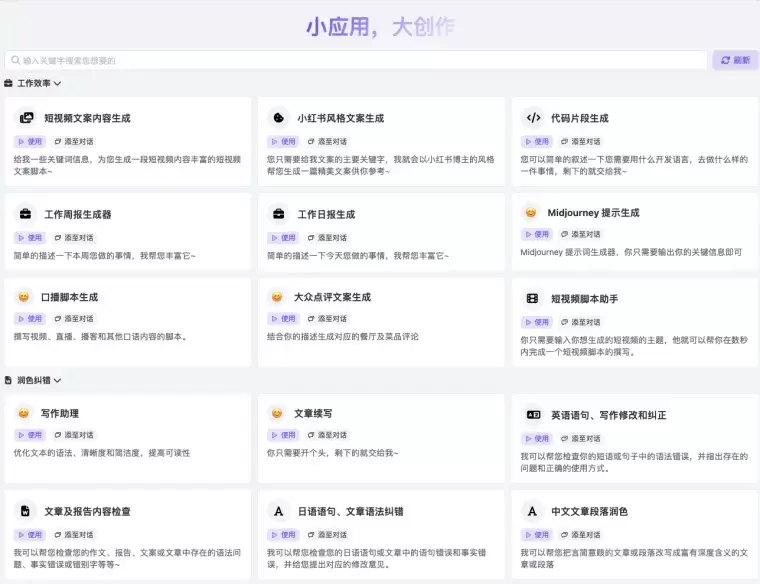
Task: Click the 短视频脚本助手 film icon
Action: point(532,299)
